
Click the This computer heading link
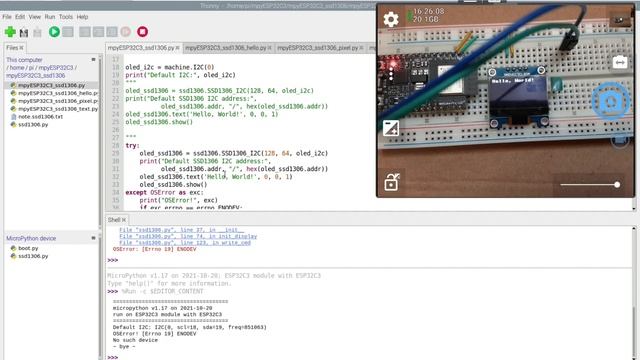pos(24,60)
